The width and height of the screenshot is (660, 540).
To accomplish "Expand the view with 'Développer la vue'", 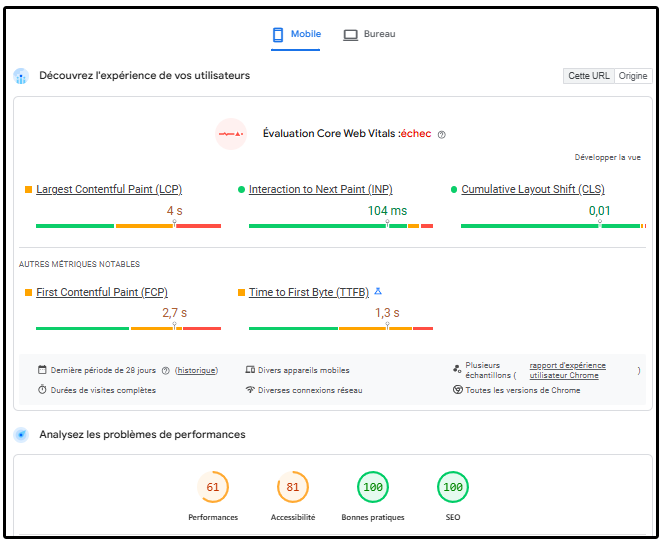I will (x=607, y=157).
